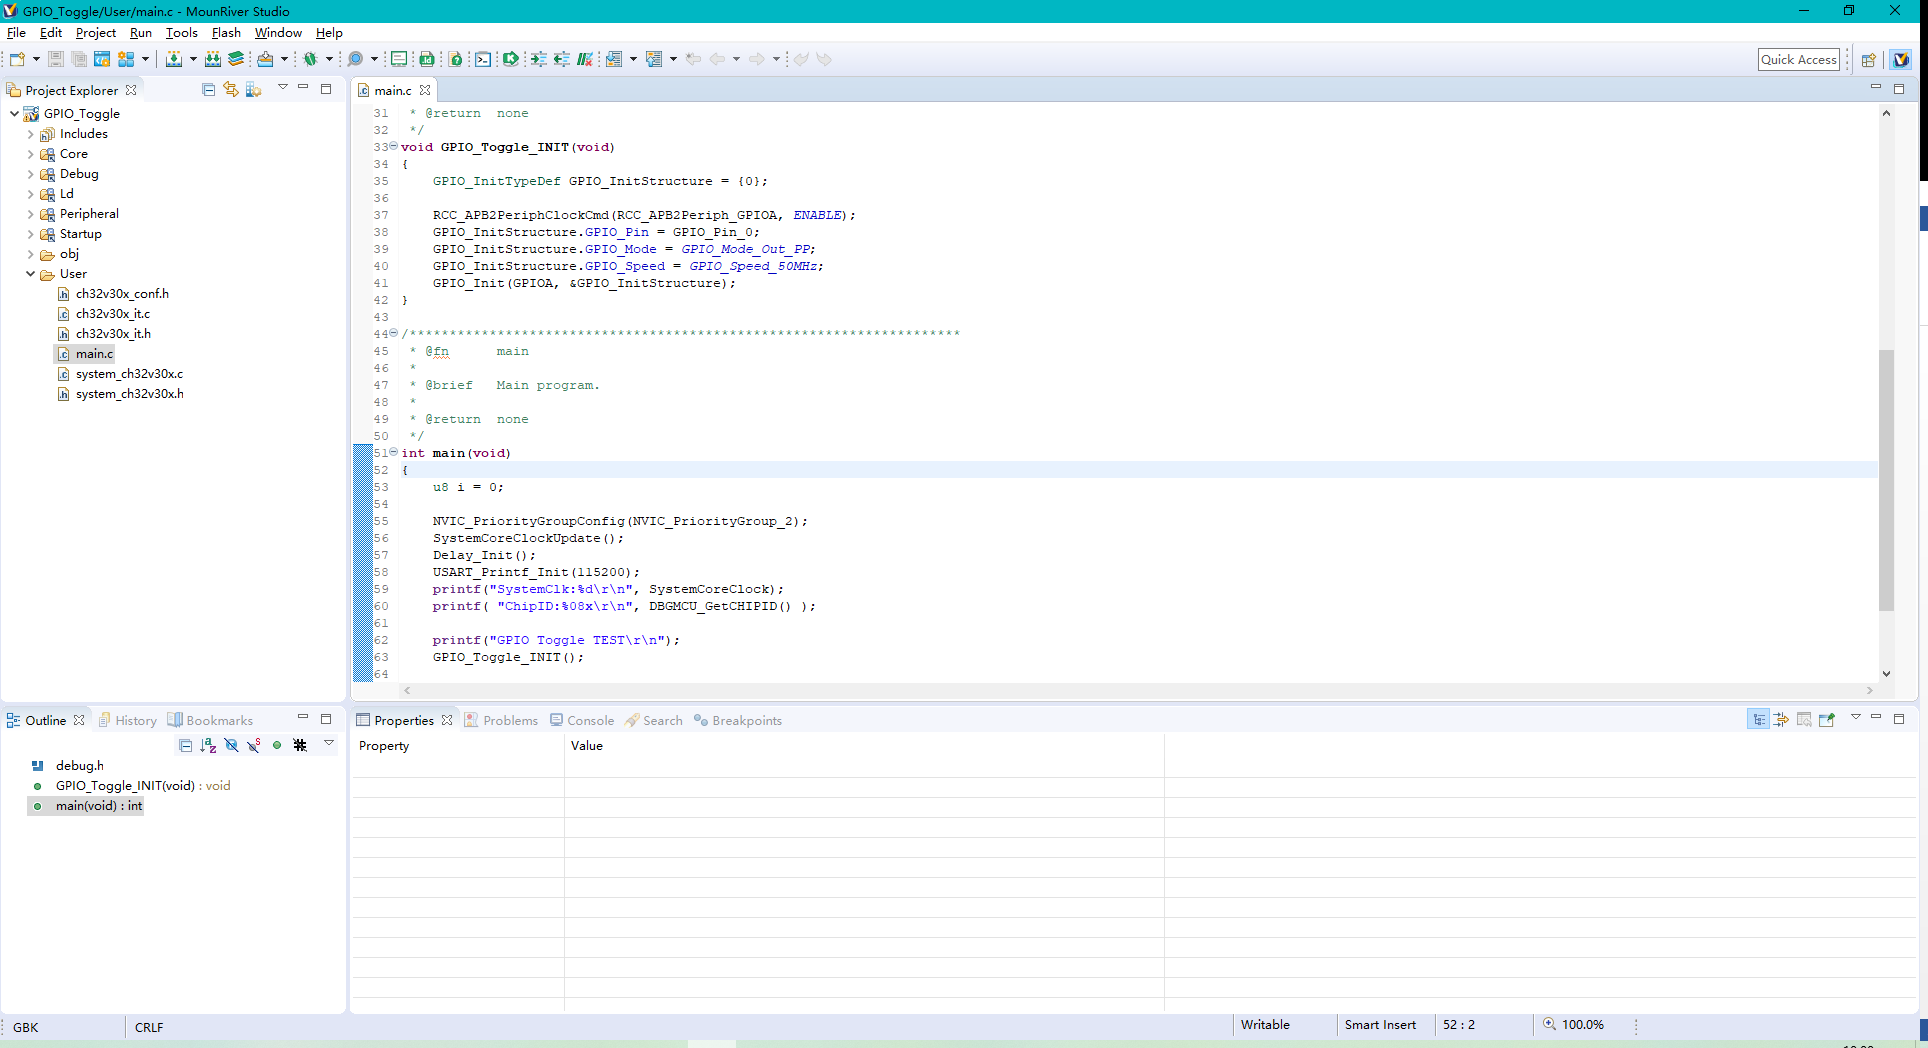
Task: Expand the Includes folder in project tree
Action: pos(31,134)
